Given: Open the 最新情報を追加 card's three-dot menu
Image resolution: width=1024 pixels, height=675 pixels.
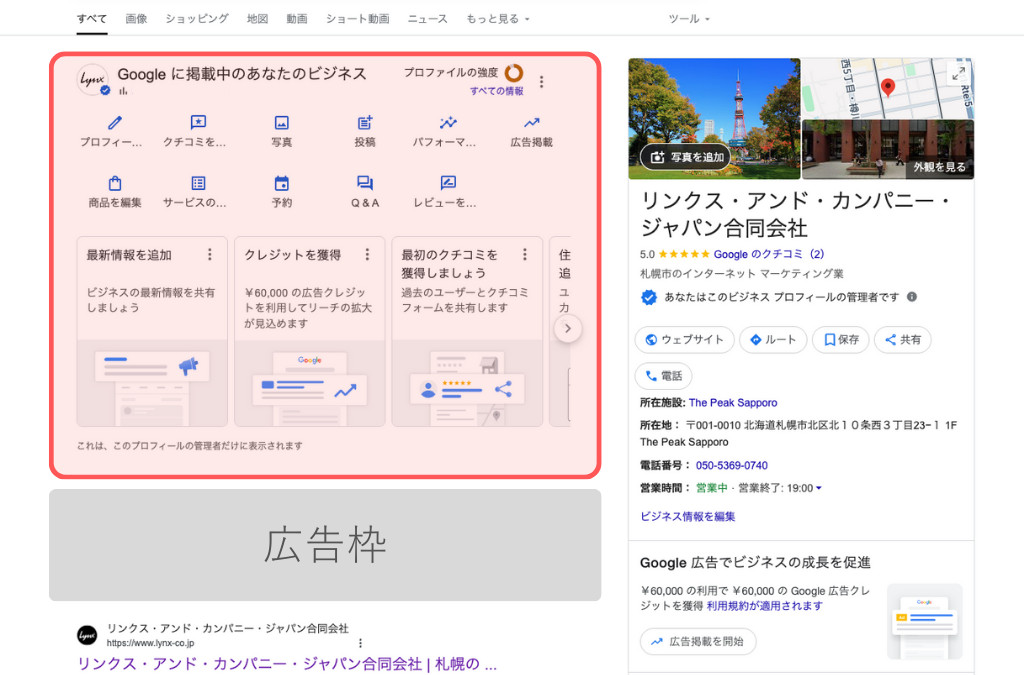Looking at the screenshot, I should (210, 254).
